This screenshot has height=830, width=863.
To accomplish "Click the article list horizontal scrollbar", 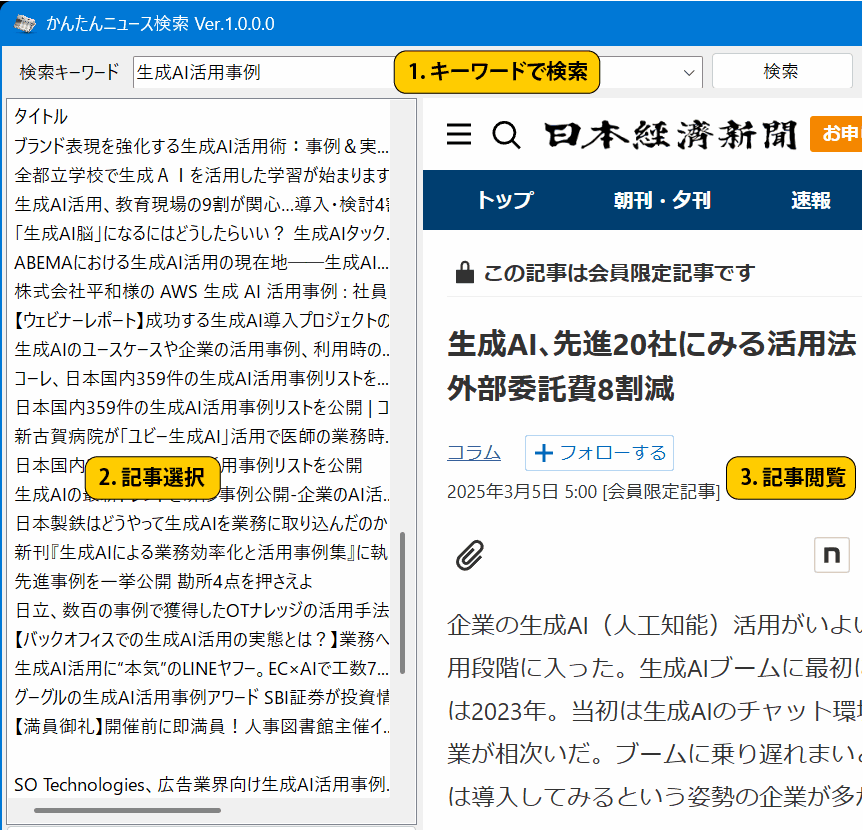I will tap(127, 810).
